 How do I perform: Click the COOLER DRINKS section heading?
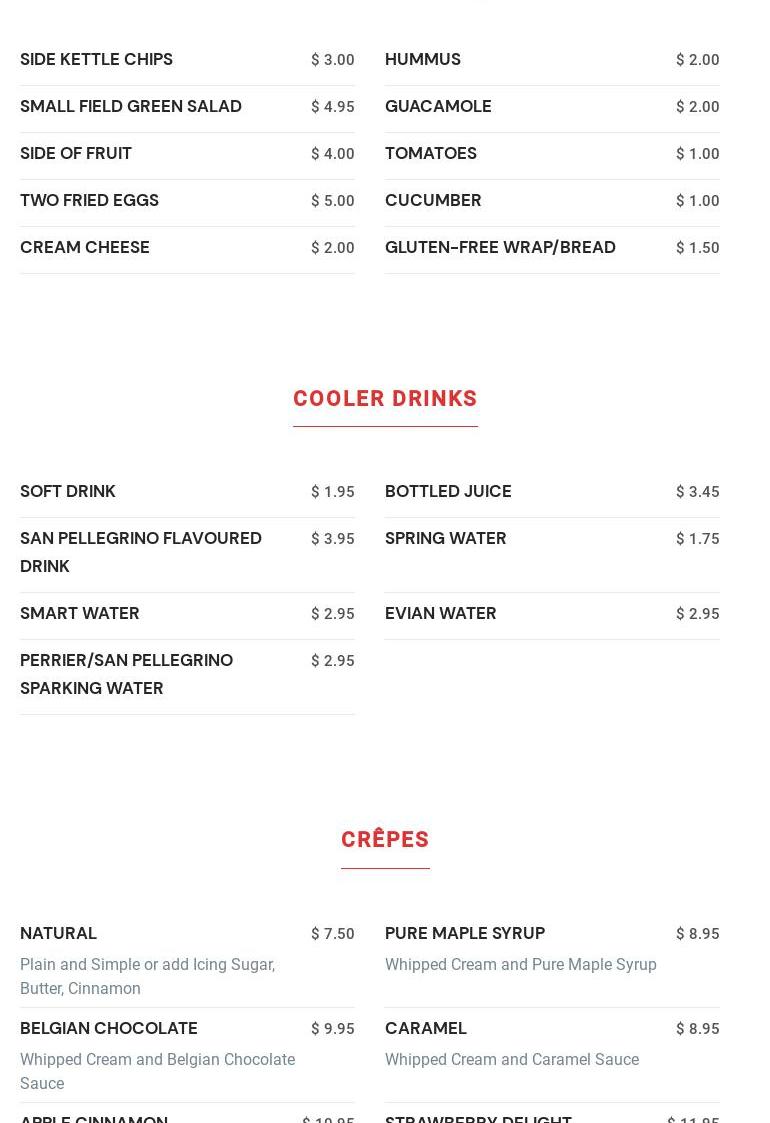(x=385, y=398)
